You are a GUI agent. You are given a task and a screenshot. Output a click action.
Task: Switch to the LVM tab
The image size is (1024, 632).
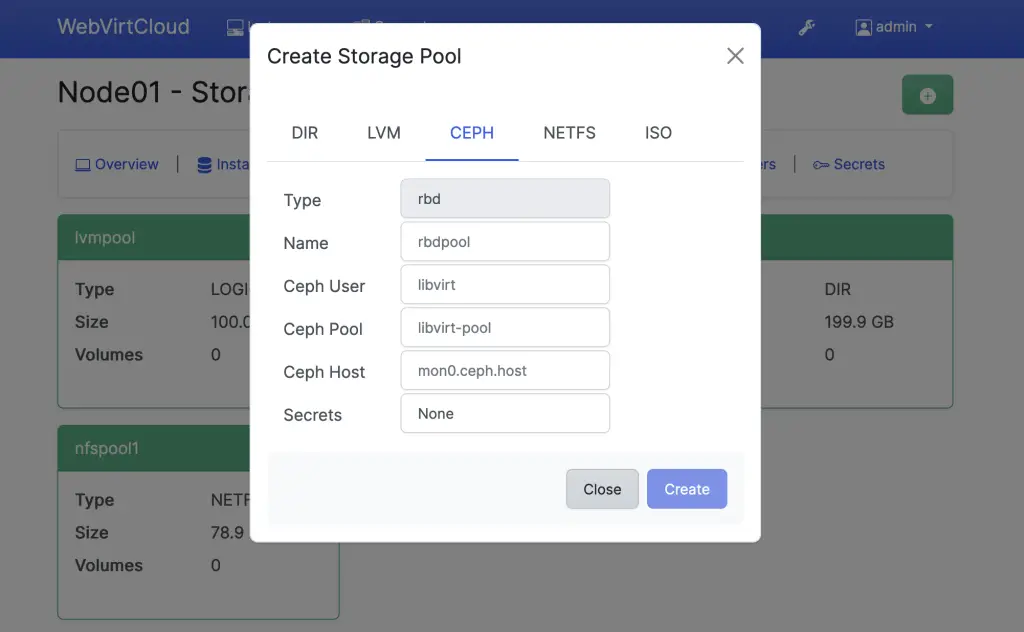click(x=384, y=132)
